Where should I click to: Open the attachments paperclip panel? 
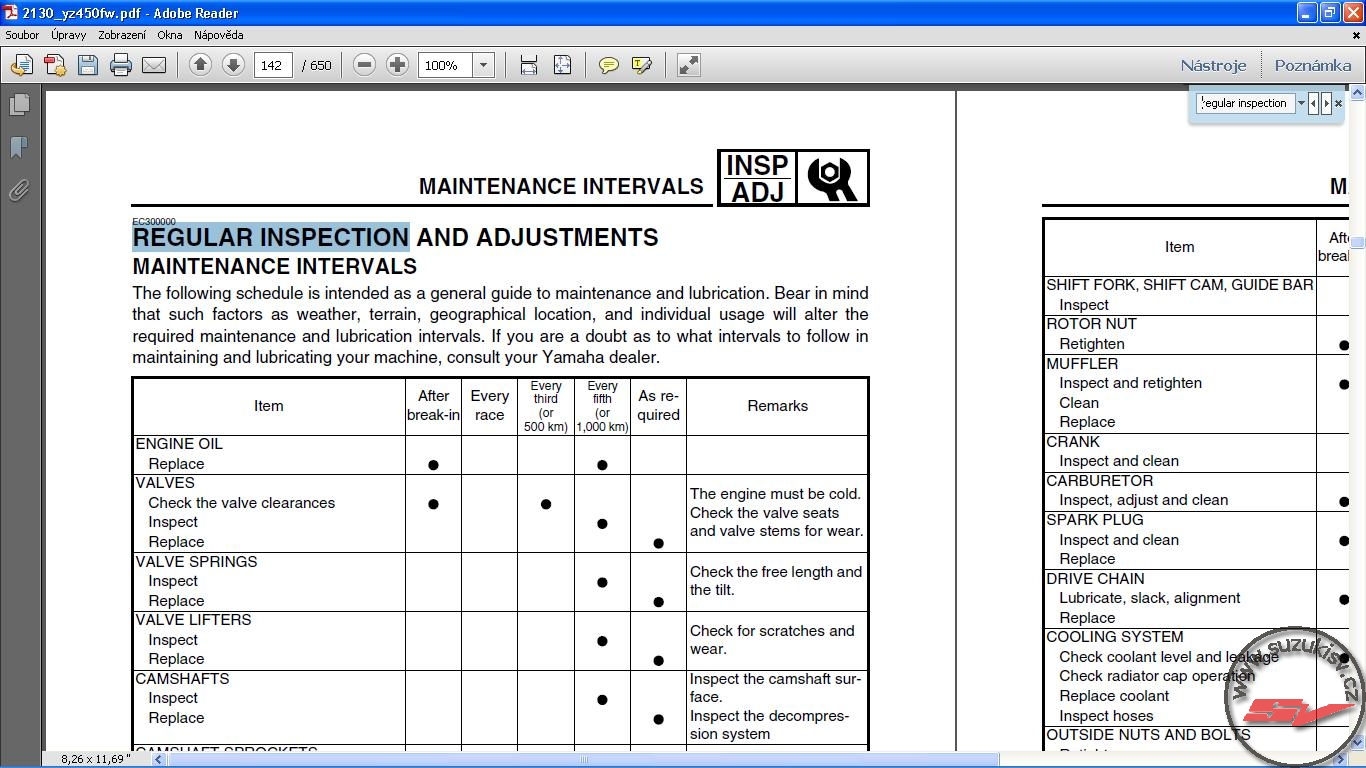tap(19, 190)
